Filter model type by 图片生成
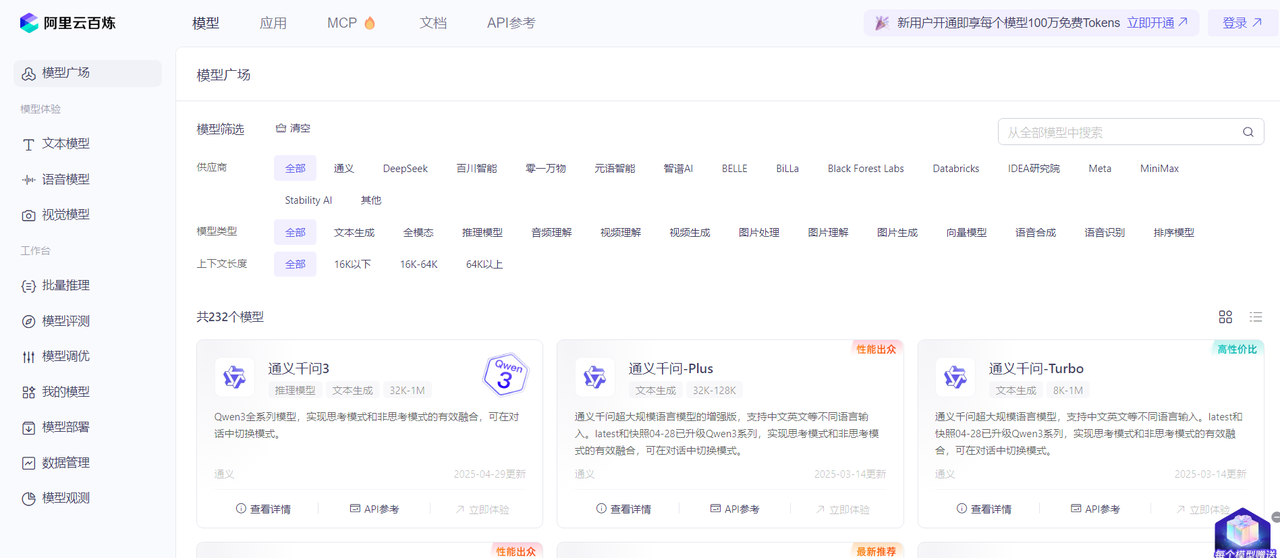 (897, 232)
